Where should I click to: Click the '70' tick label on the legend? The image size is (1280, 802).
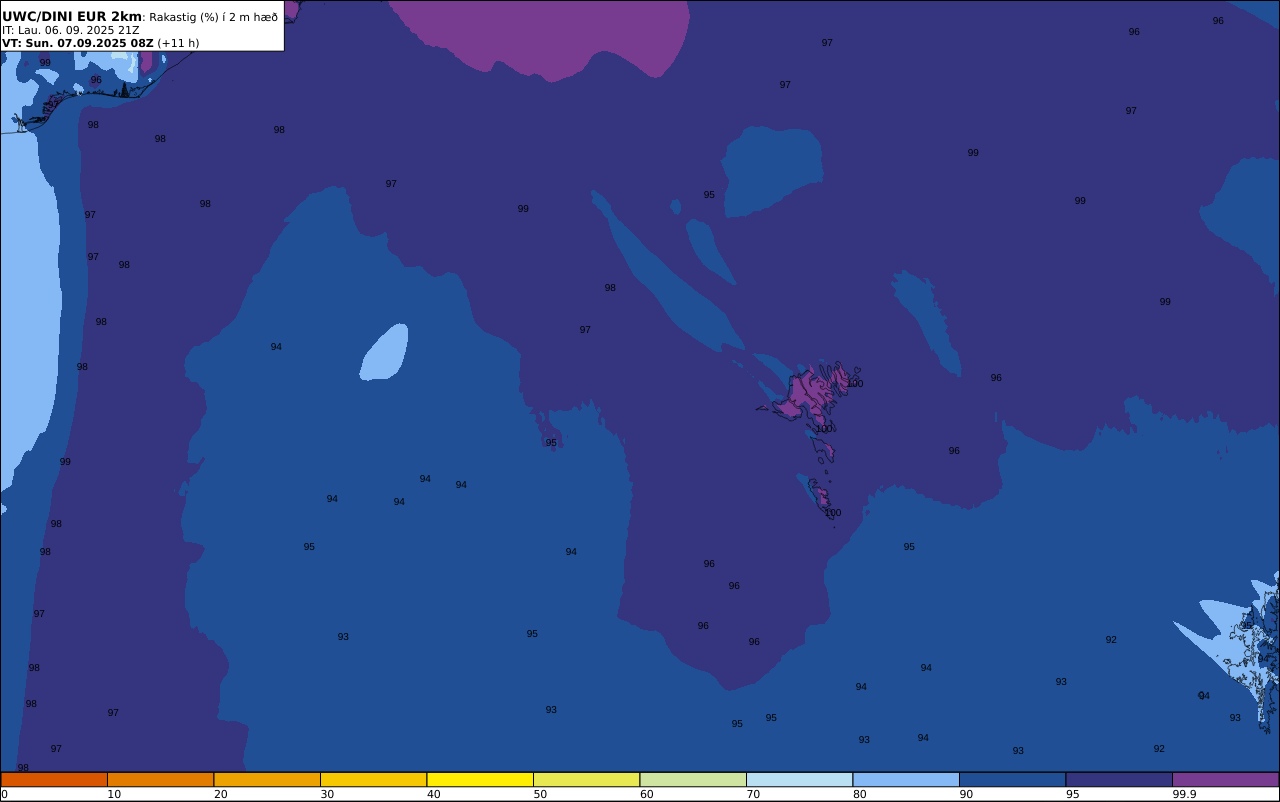(x=753, y=794)
